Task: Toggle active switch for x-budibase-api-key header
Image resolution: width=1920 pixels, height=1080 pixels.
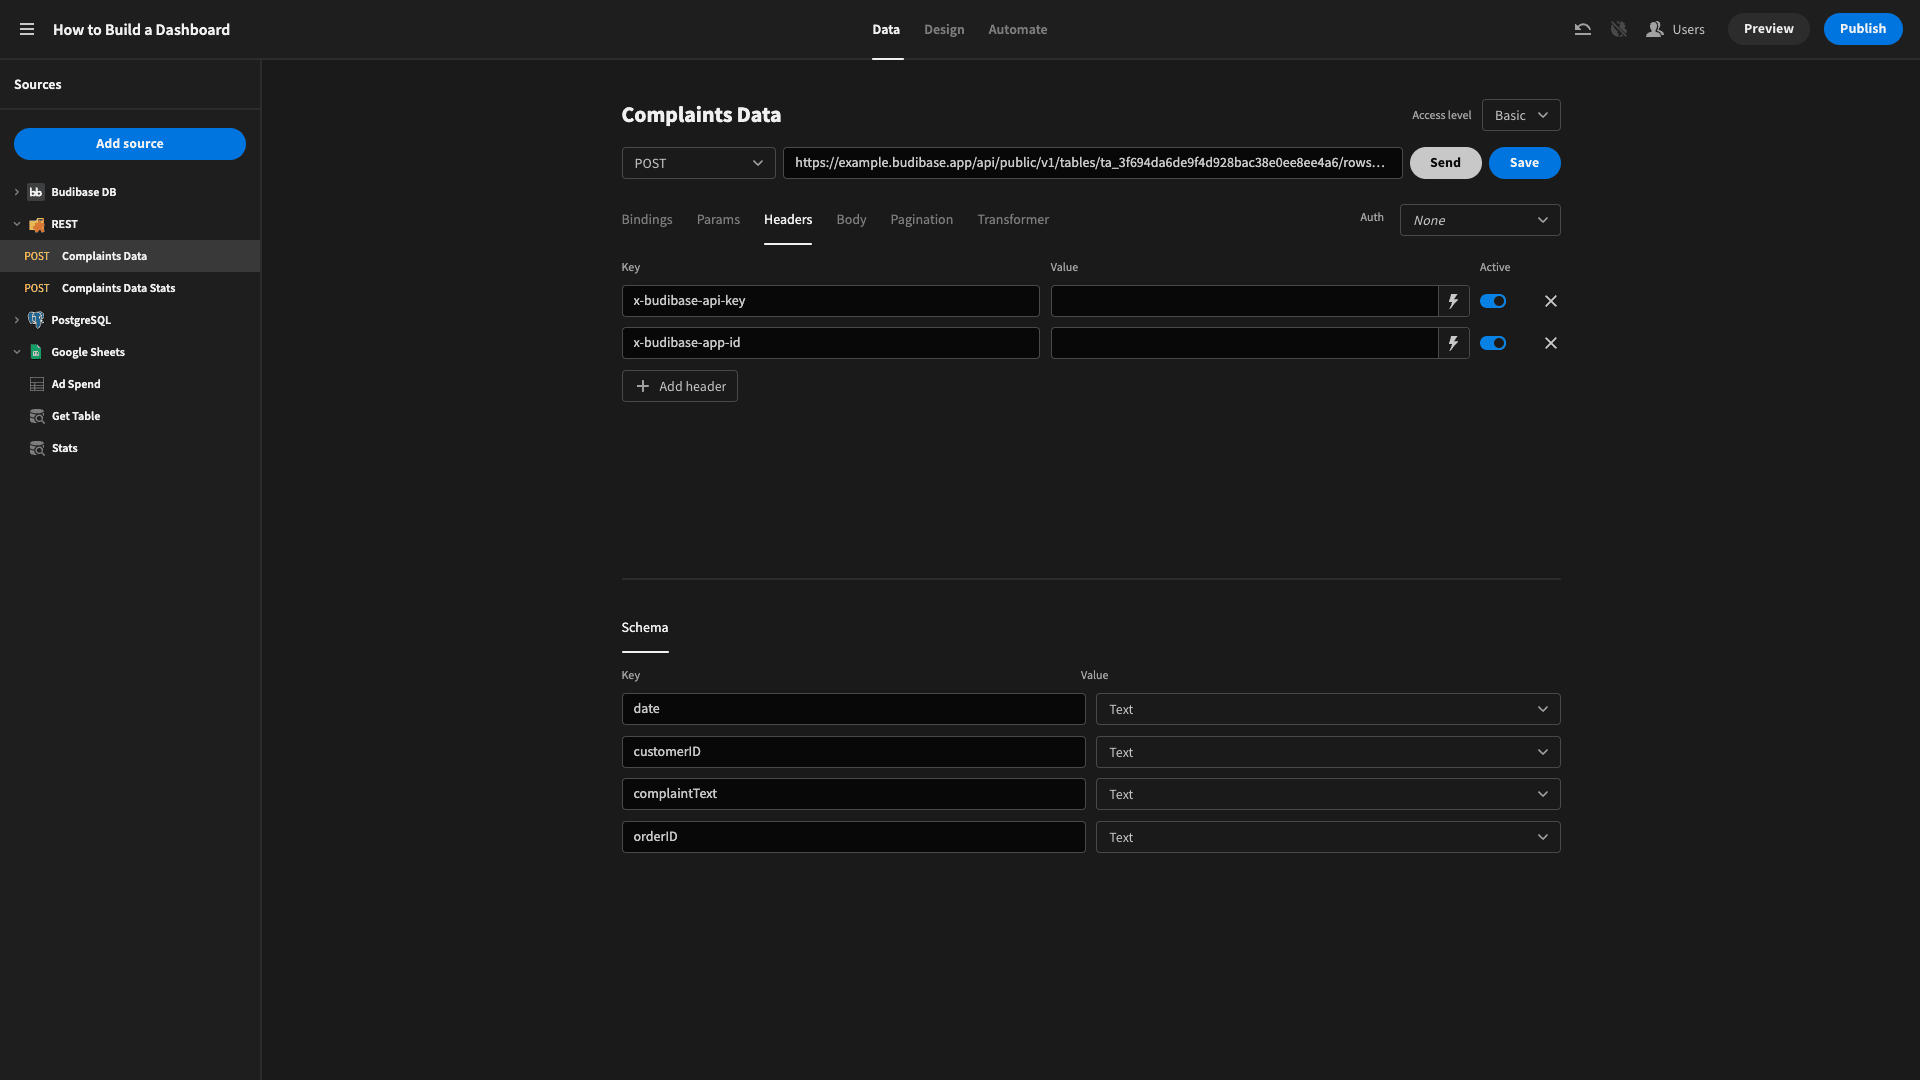Action: (1493, 301)
